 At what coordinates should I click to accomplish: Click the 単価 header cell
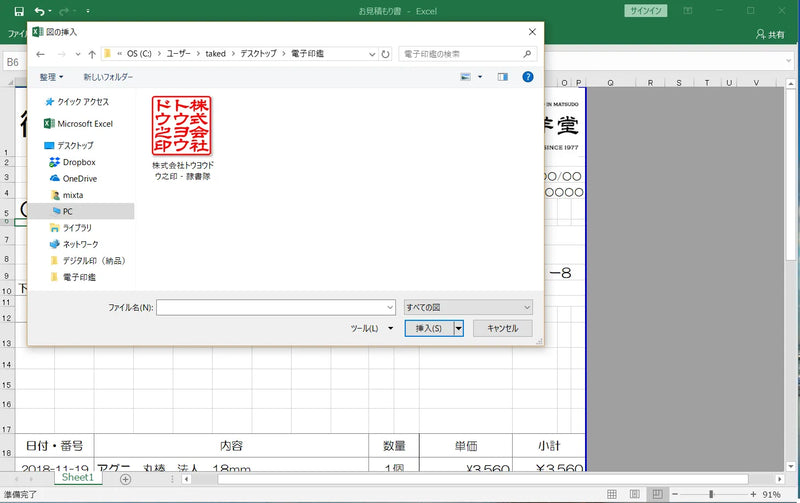point(466,446)
